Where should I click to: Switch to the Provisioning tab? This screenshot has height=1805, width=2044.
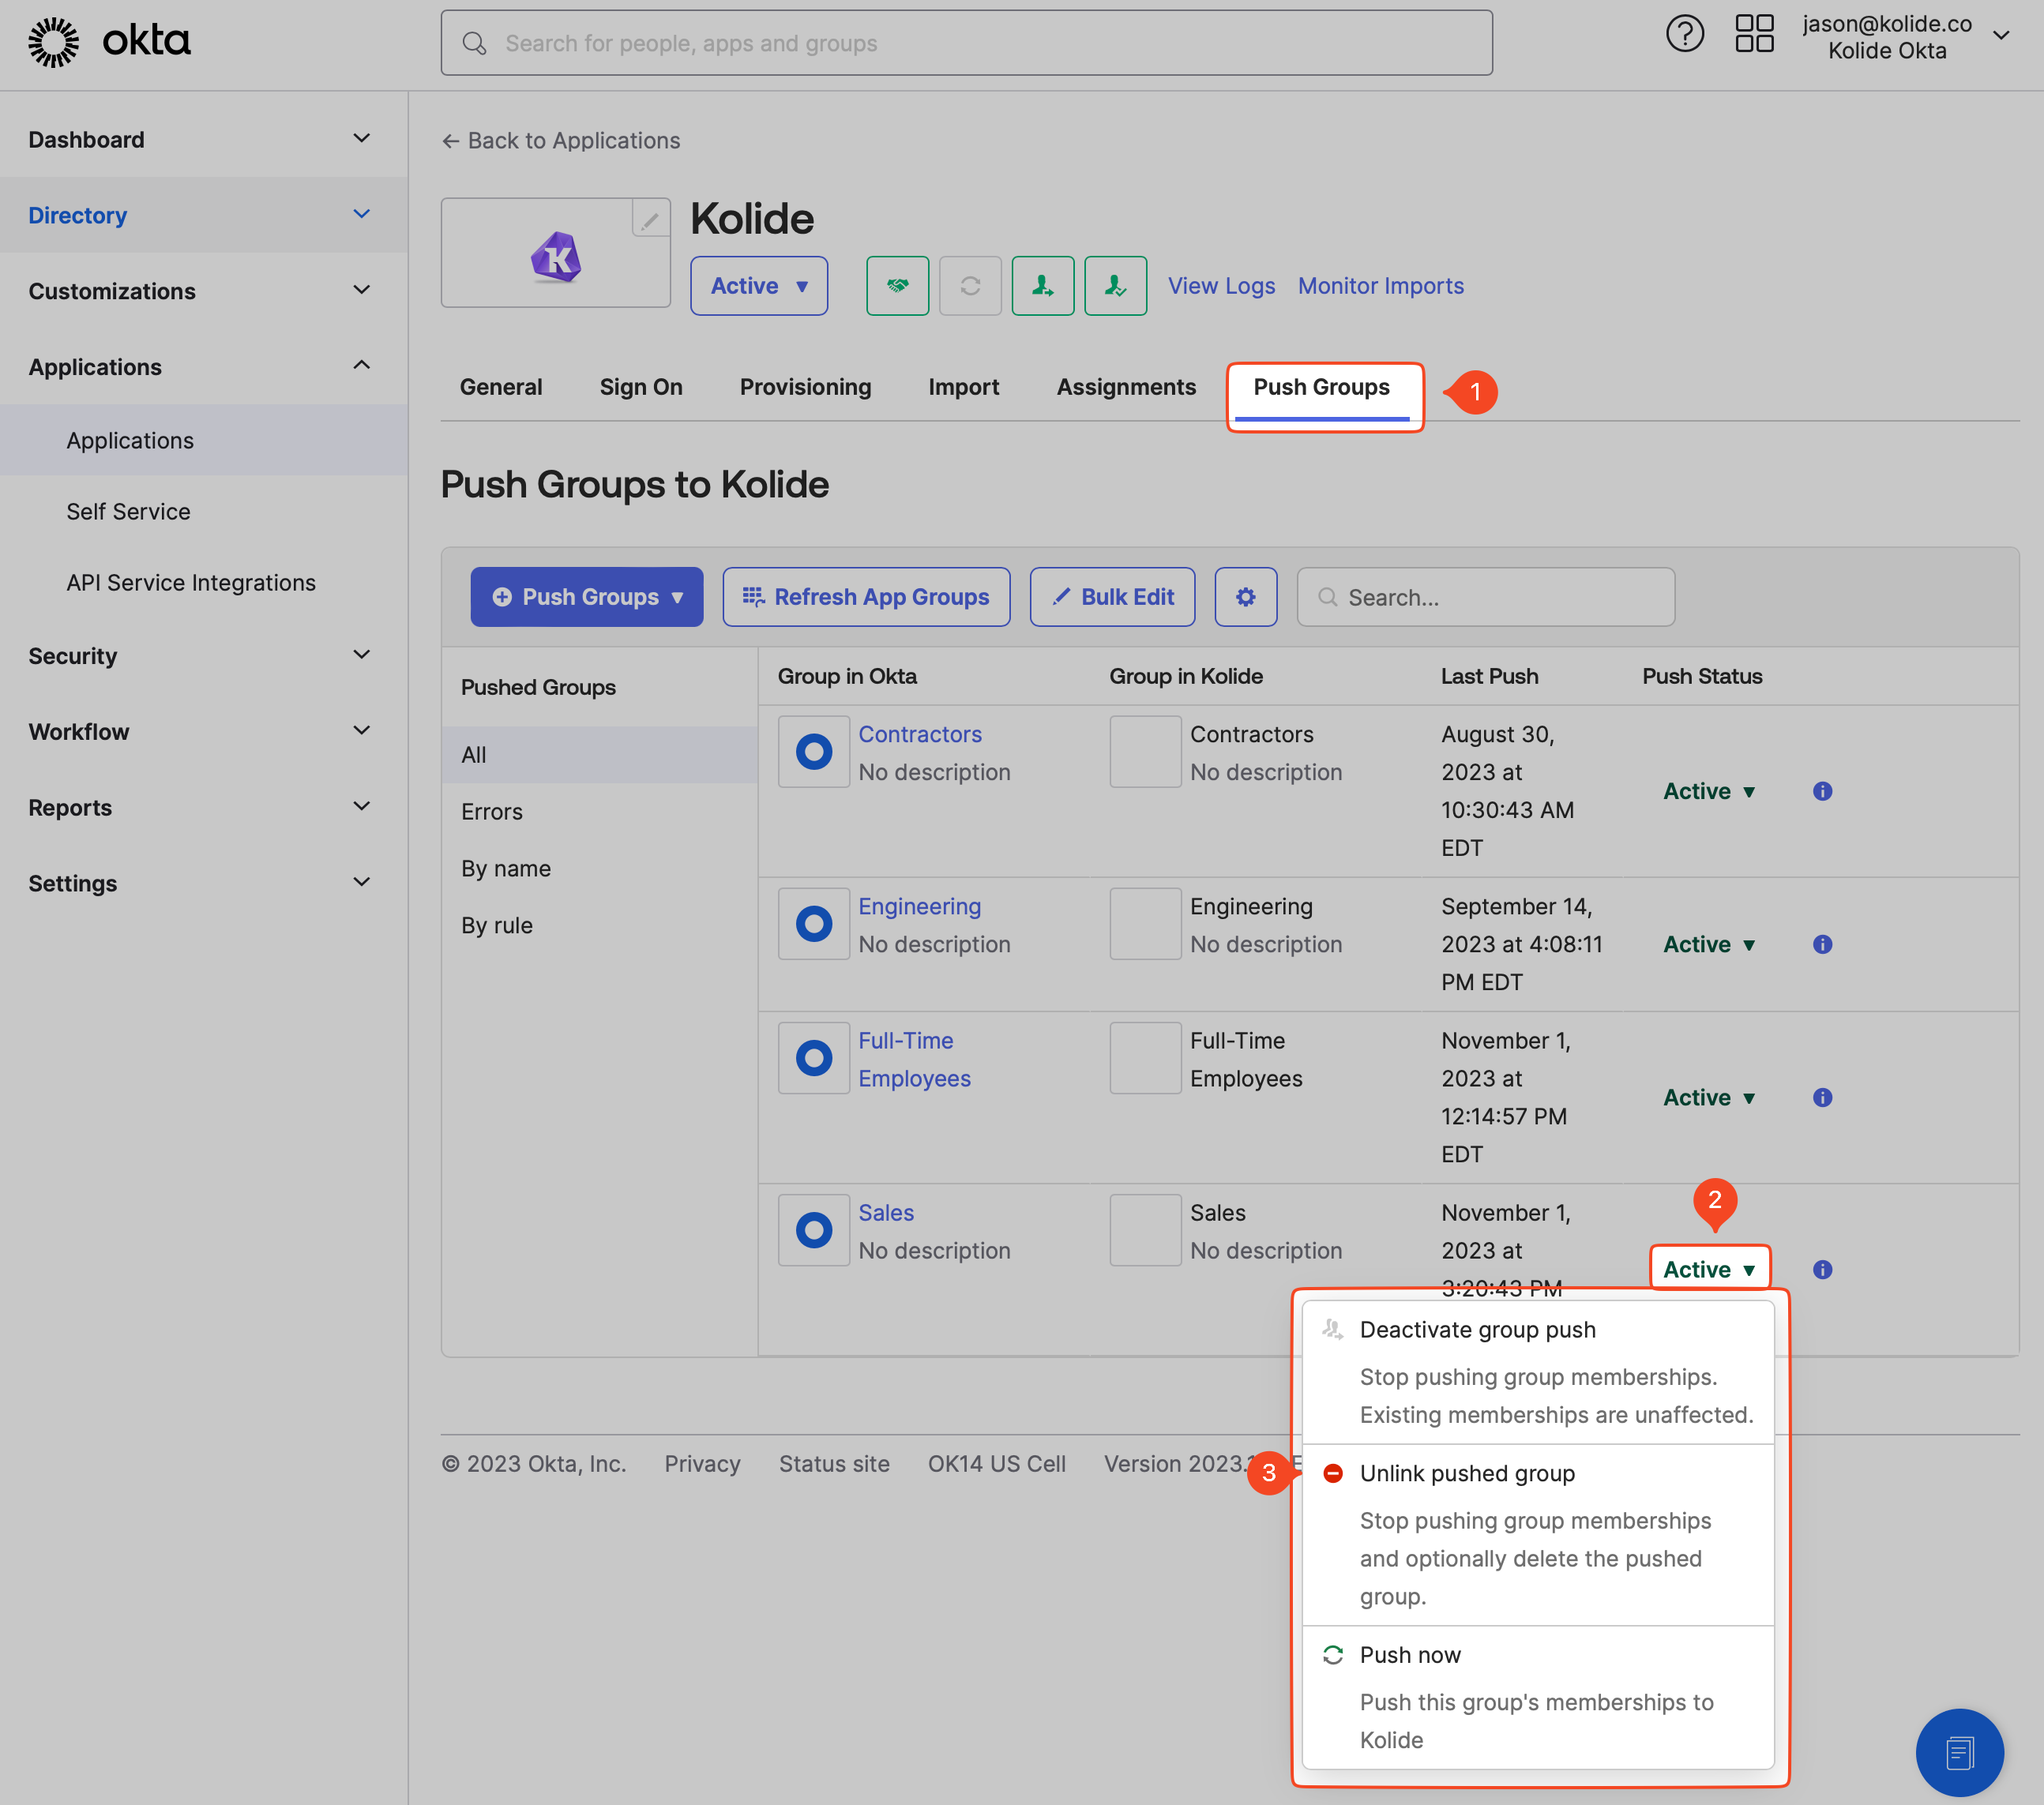[x=805, y=387]
